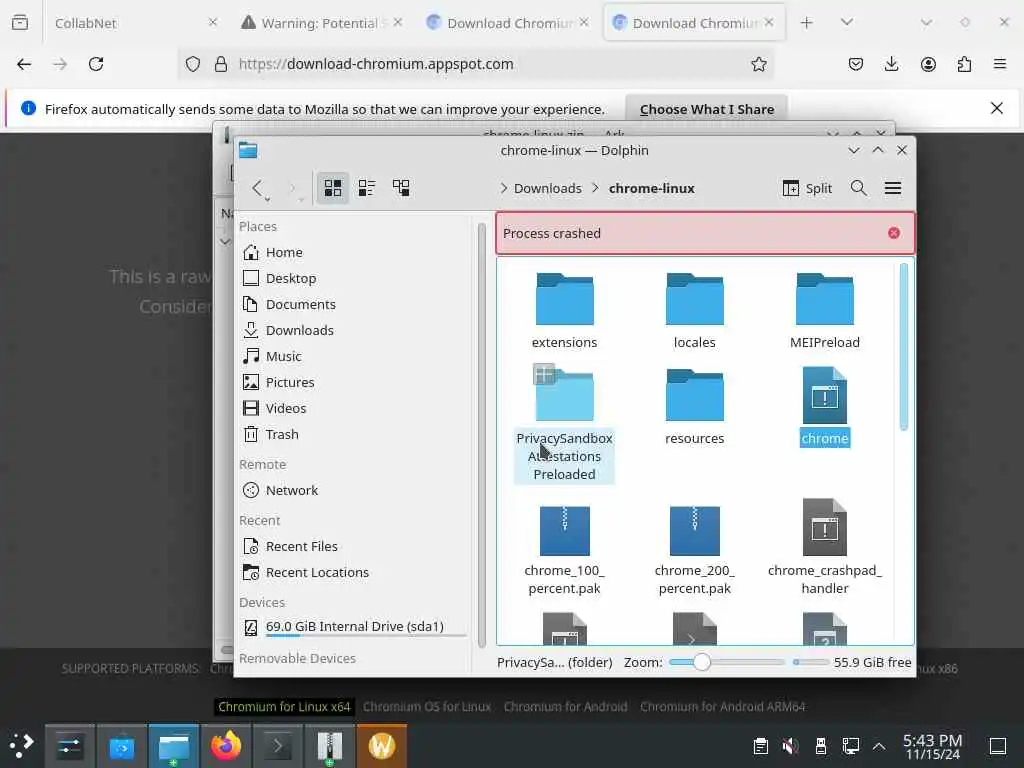Click the chrome-linux breadcrumb segment
Viewport: 1024px width, 768px height.
[651, 188]
